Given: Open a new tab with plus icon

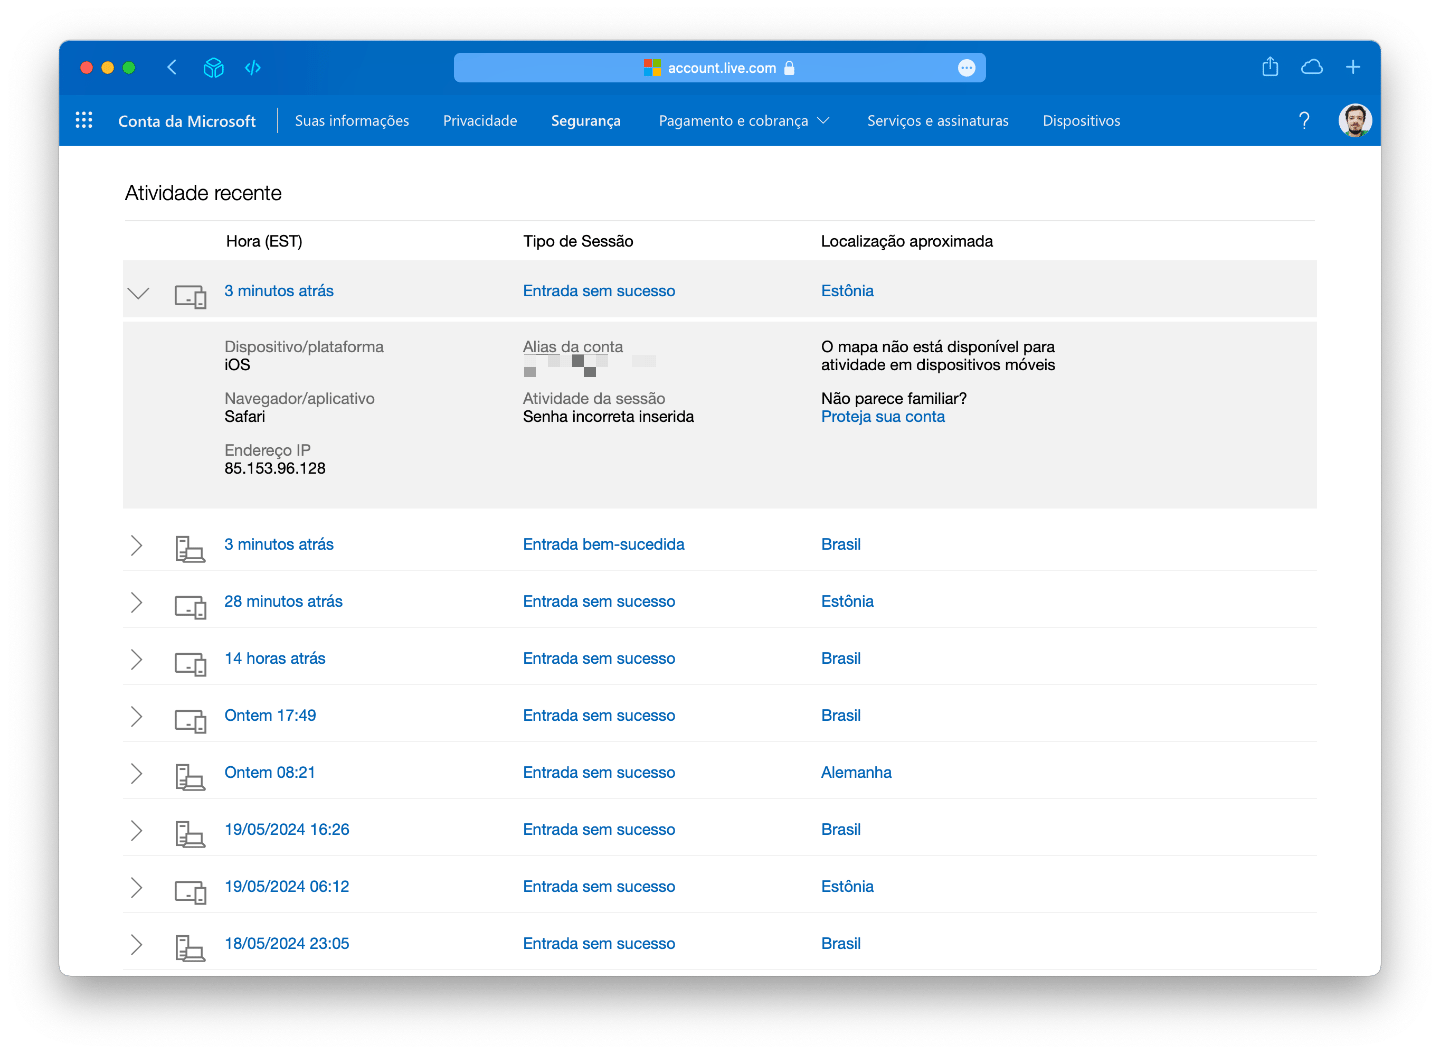Looking at the screenshot, I should point(1353,67).
